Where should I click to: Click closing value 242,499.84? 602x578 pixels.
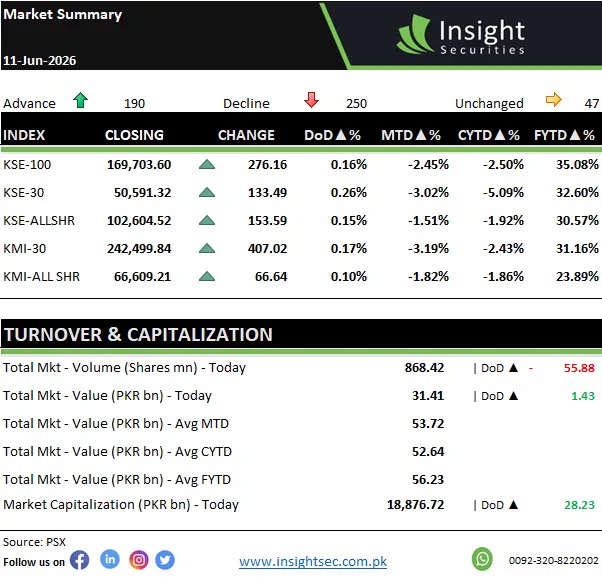139,248
